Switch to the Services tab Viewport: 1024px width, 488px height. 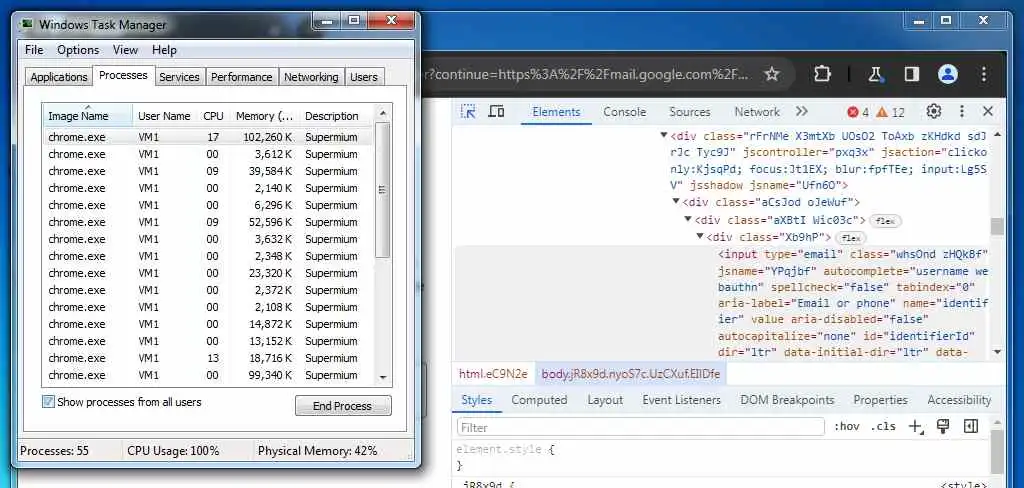click(x=179, y=77)
